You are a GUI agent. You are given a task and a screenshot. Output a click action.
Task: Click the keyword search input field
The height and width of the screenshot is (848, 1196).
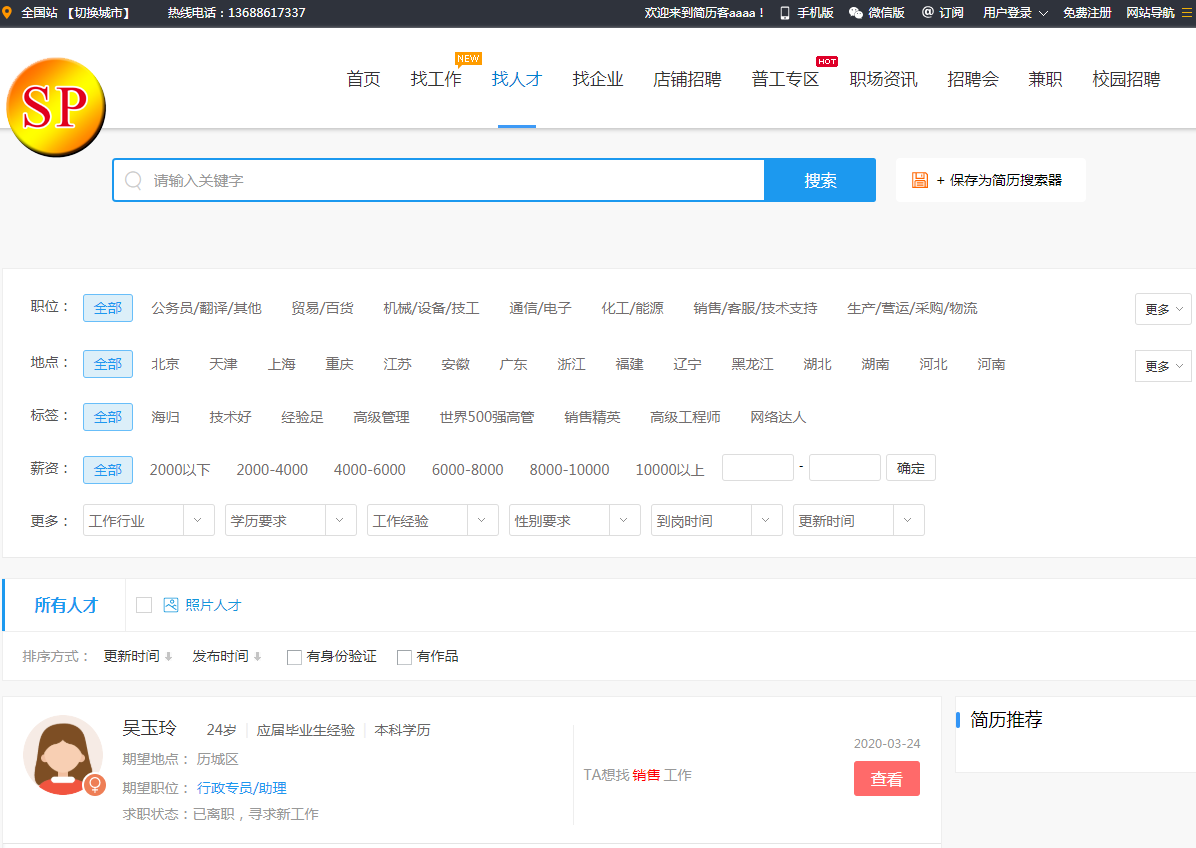coord(439,180)
